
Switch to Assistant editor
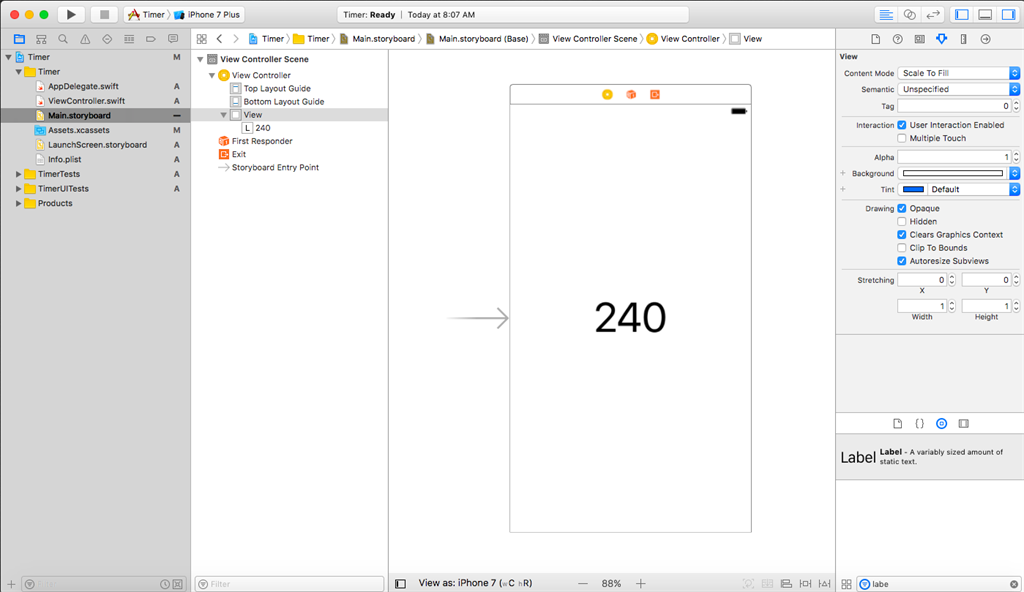coord(910,14)
